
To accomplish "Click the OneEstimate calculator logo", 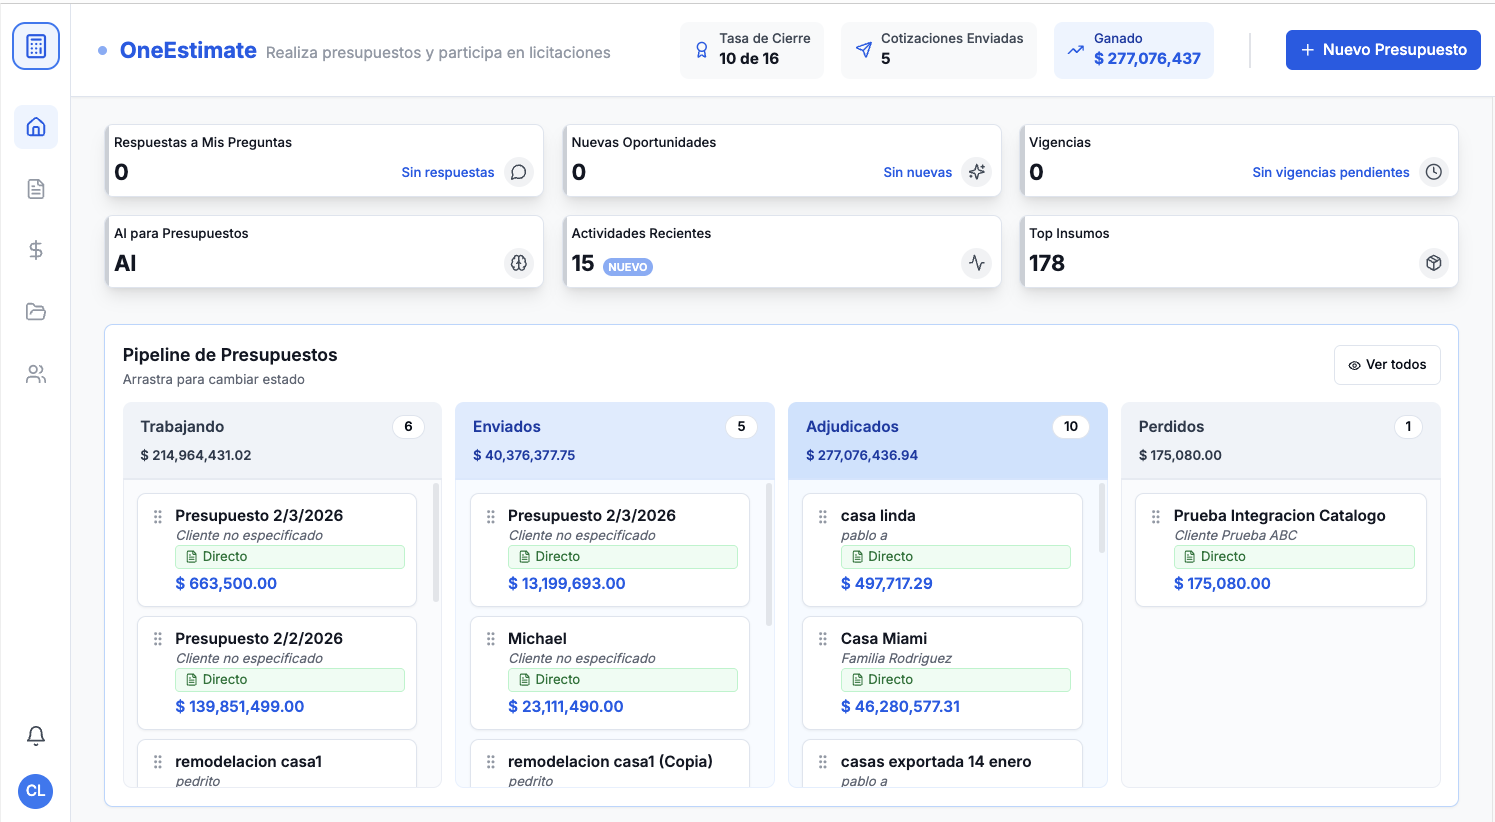I will point(35,45).
